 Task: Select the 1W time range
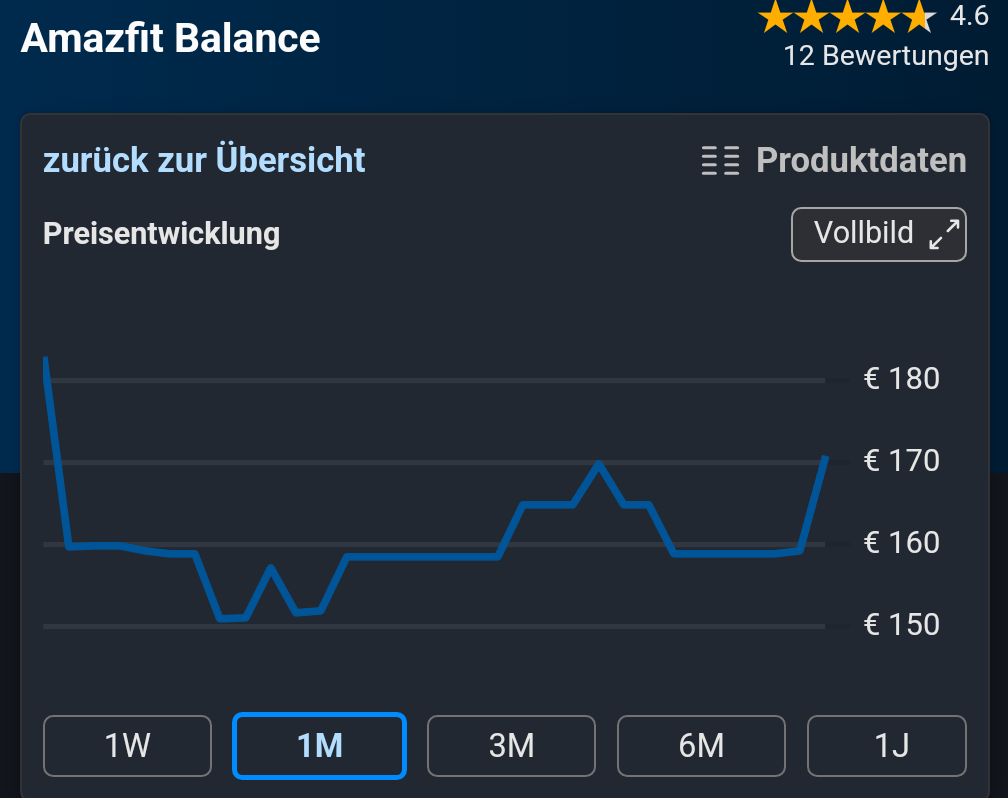click(128, 746)
